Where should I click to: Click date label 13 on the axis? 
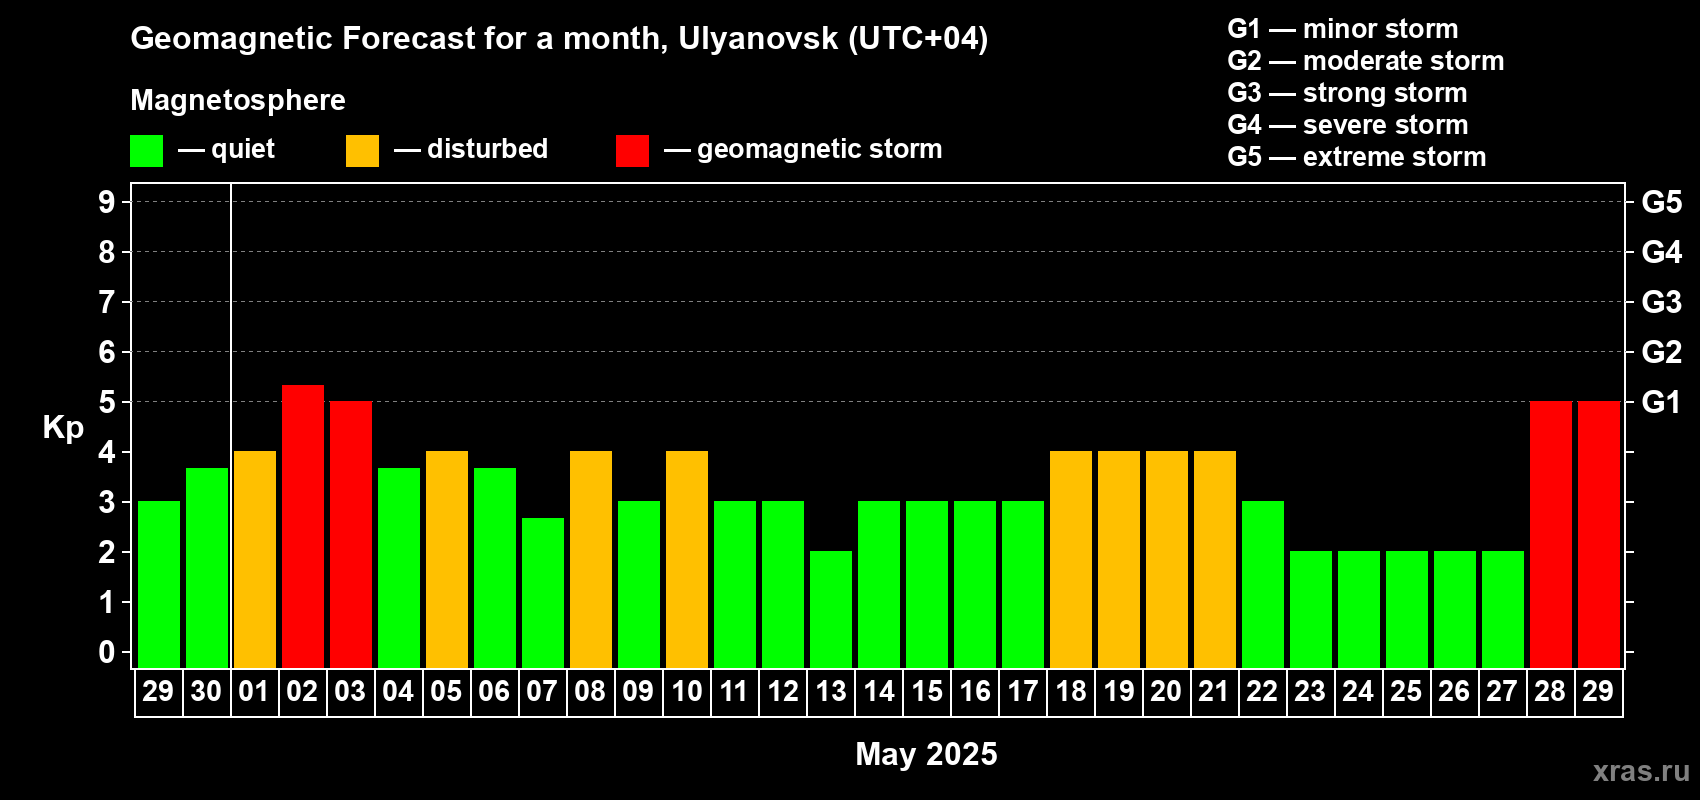(x=831, y=691)
